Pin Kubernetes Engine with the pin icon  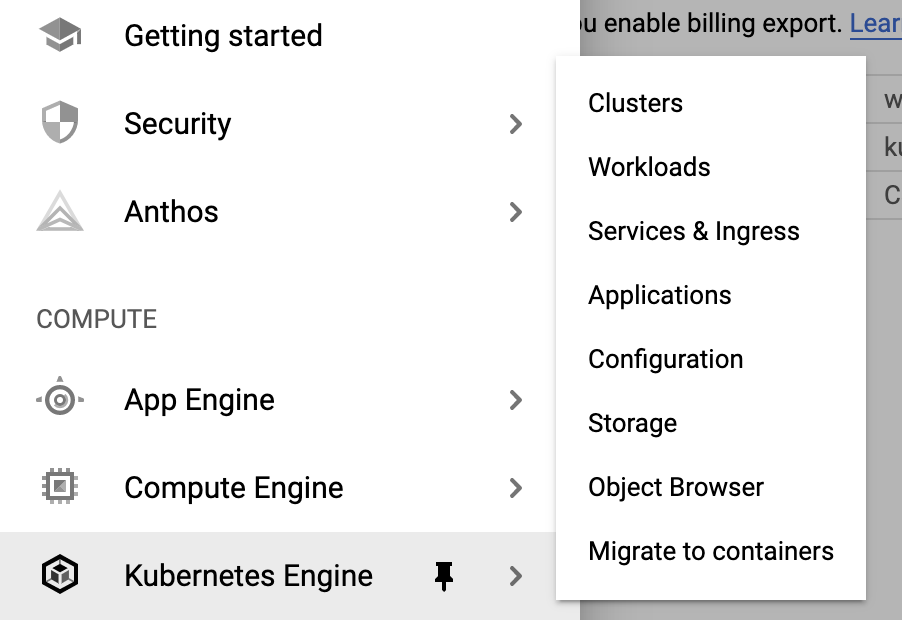[x=444, y=575]
